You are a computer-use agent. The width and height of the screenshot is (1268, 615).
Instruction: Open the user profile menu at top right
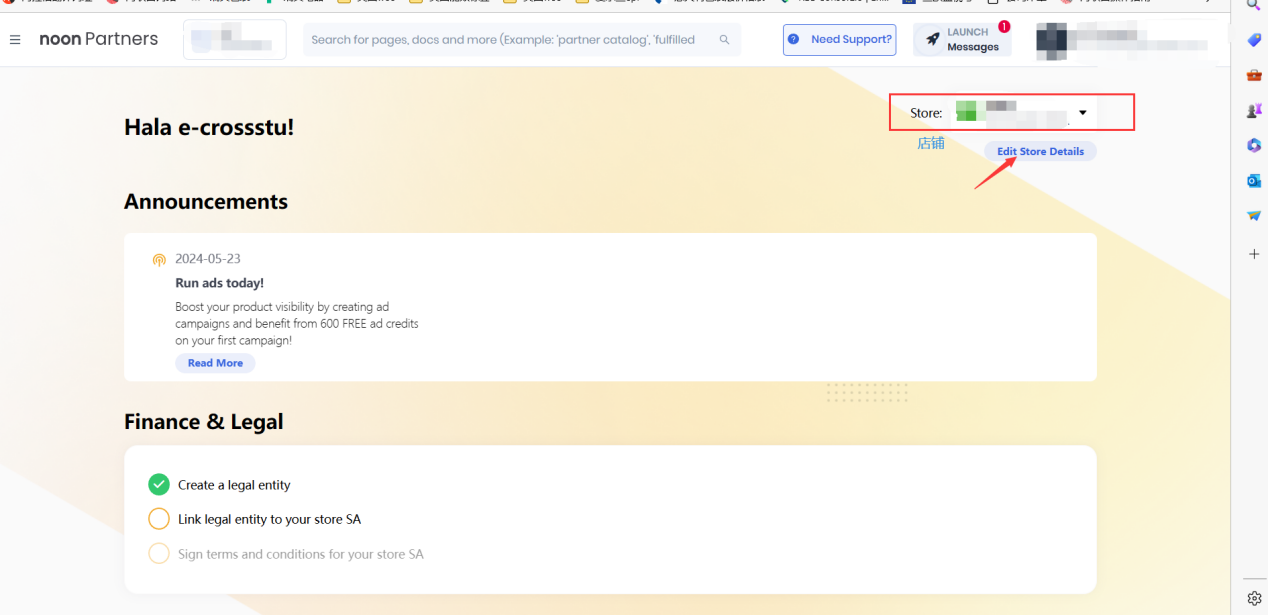[x=1120, y=40]
